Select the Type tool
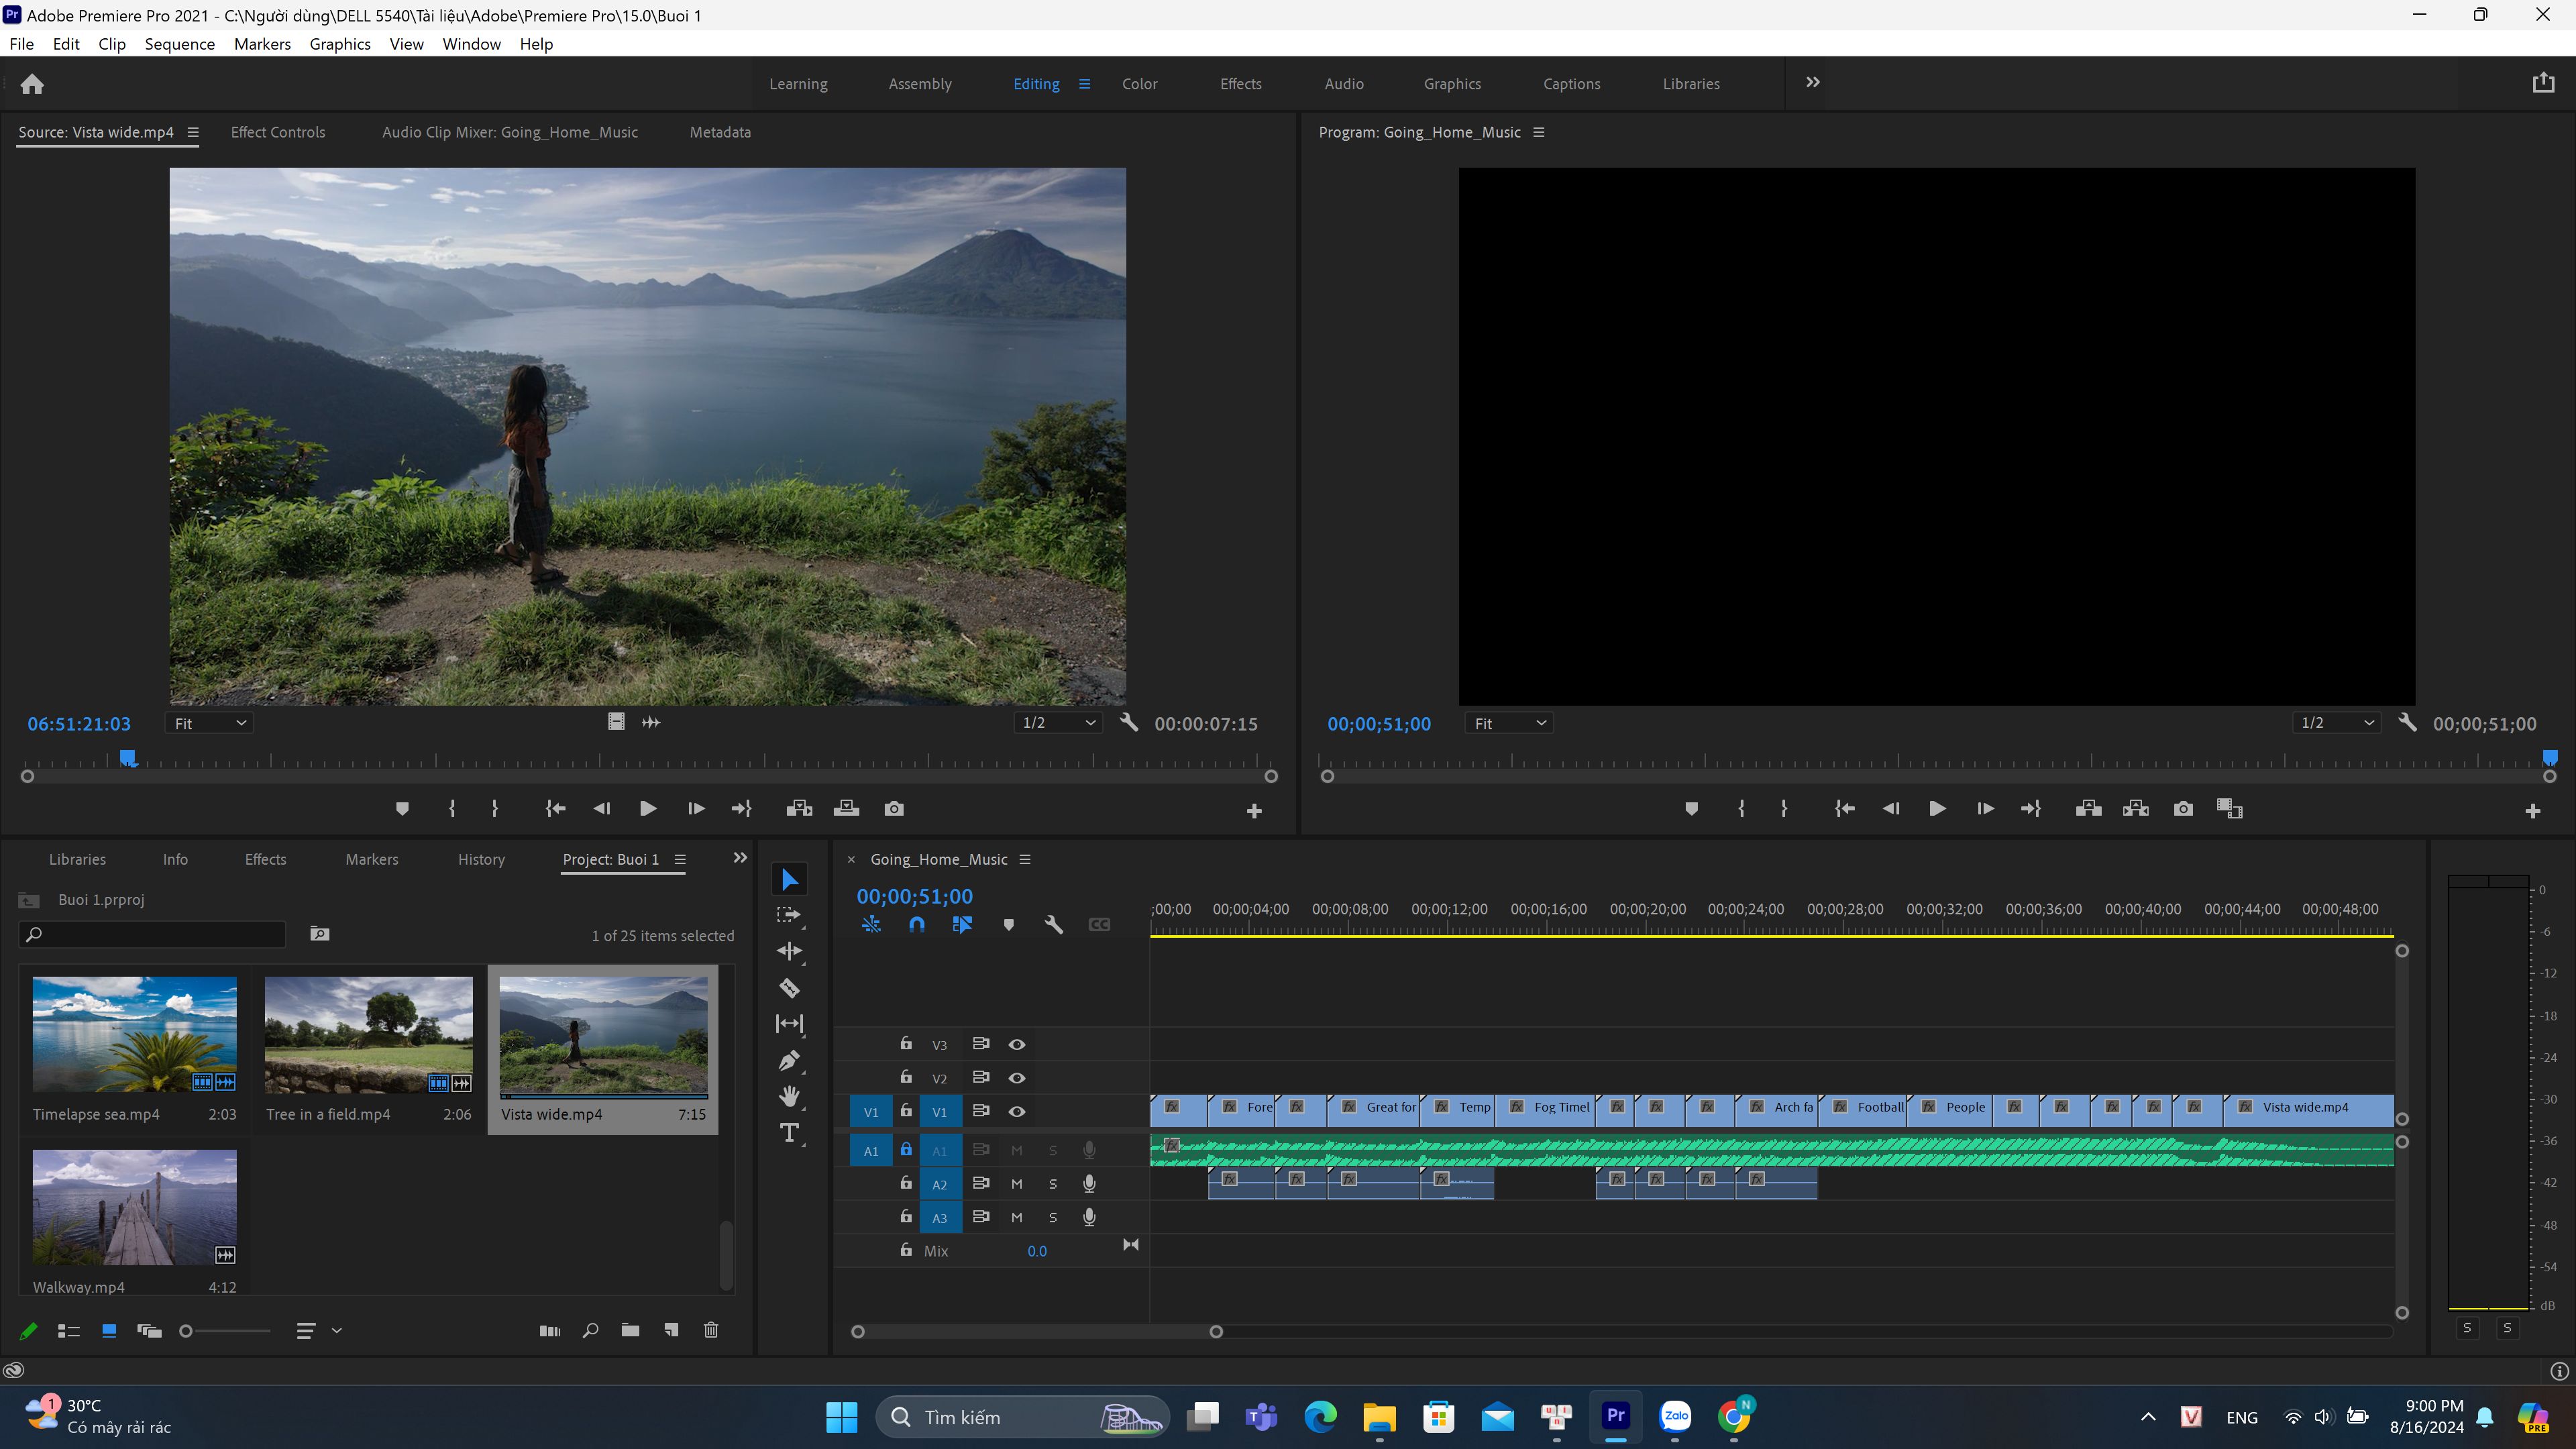The image size is (2576, 1449). coord(789,1132)
